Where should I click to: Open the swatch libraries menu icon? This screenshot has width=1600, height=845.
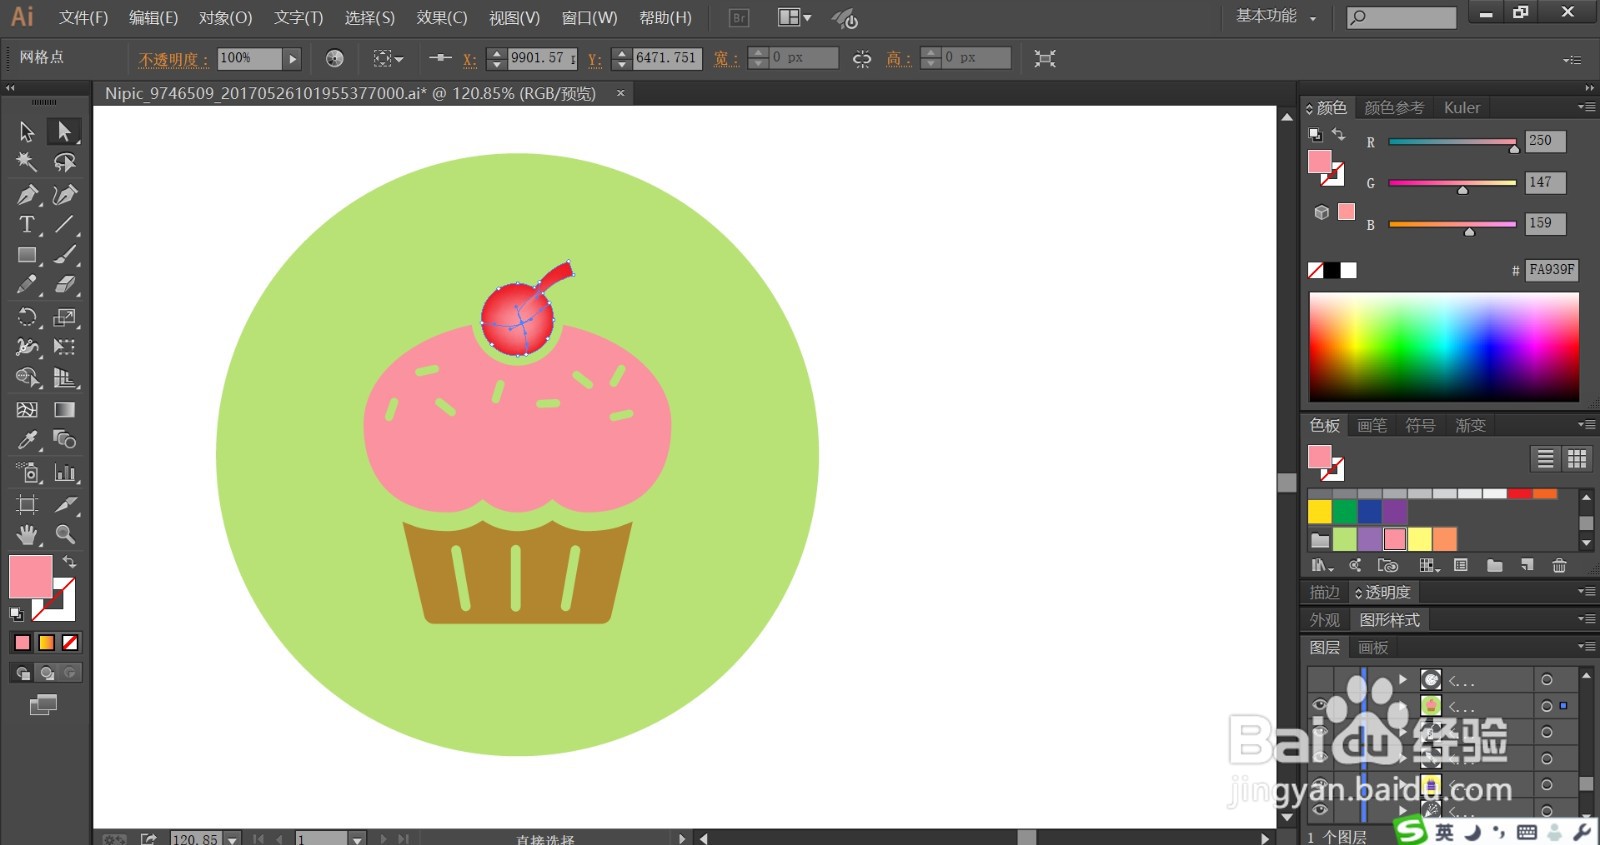1322,566
